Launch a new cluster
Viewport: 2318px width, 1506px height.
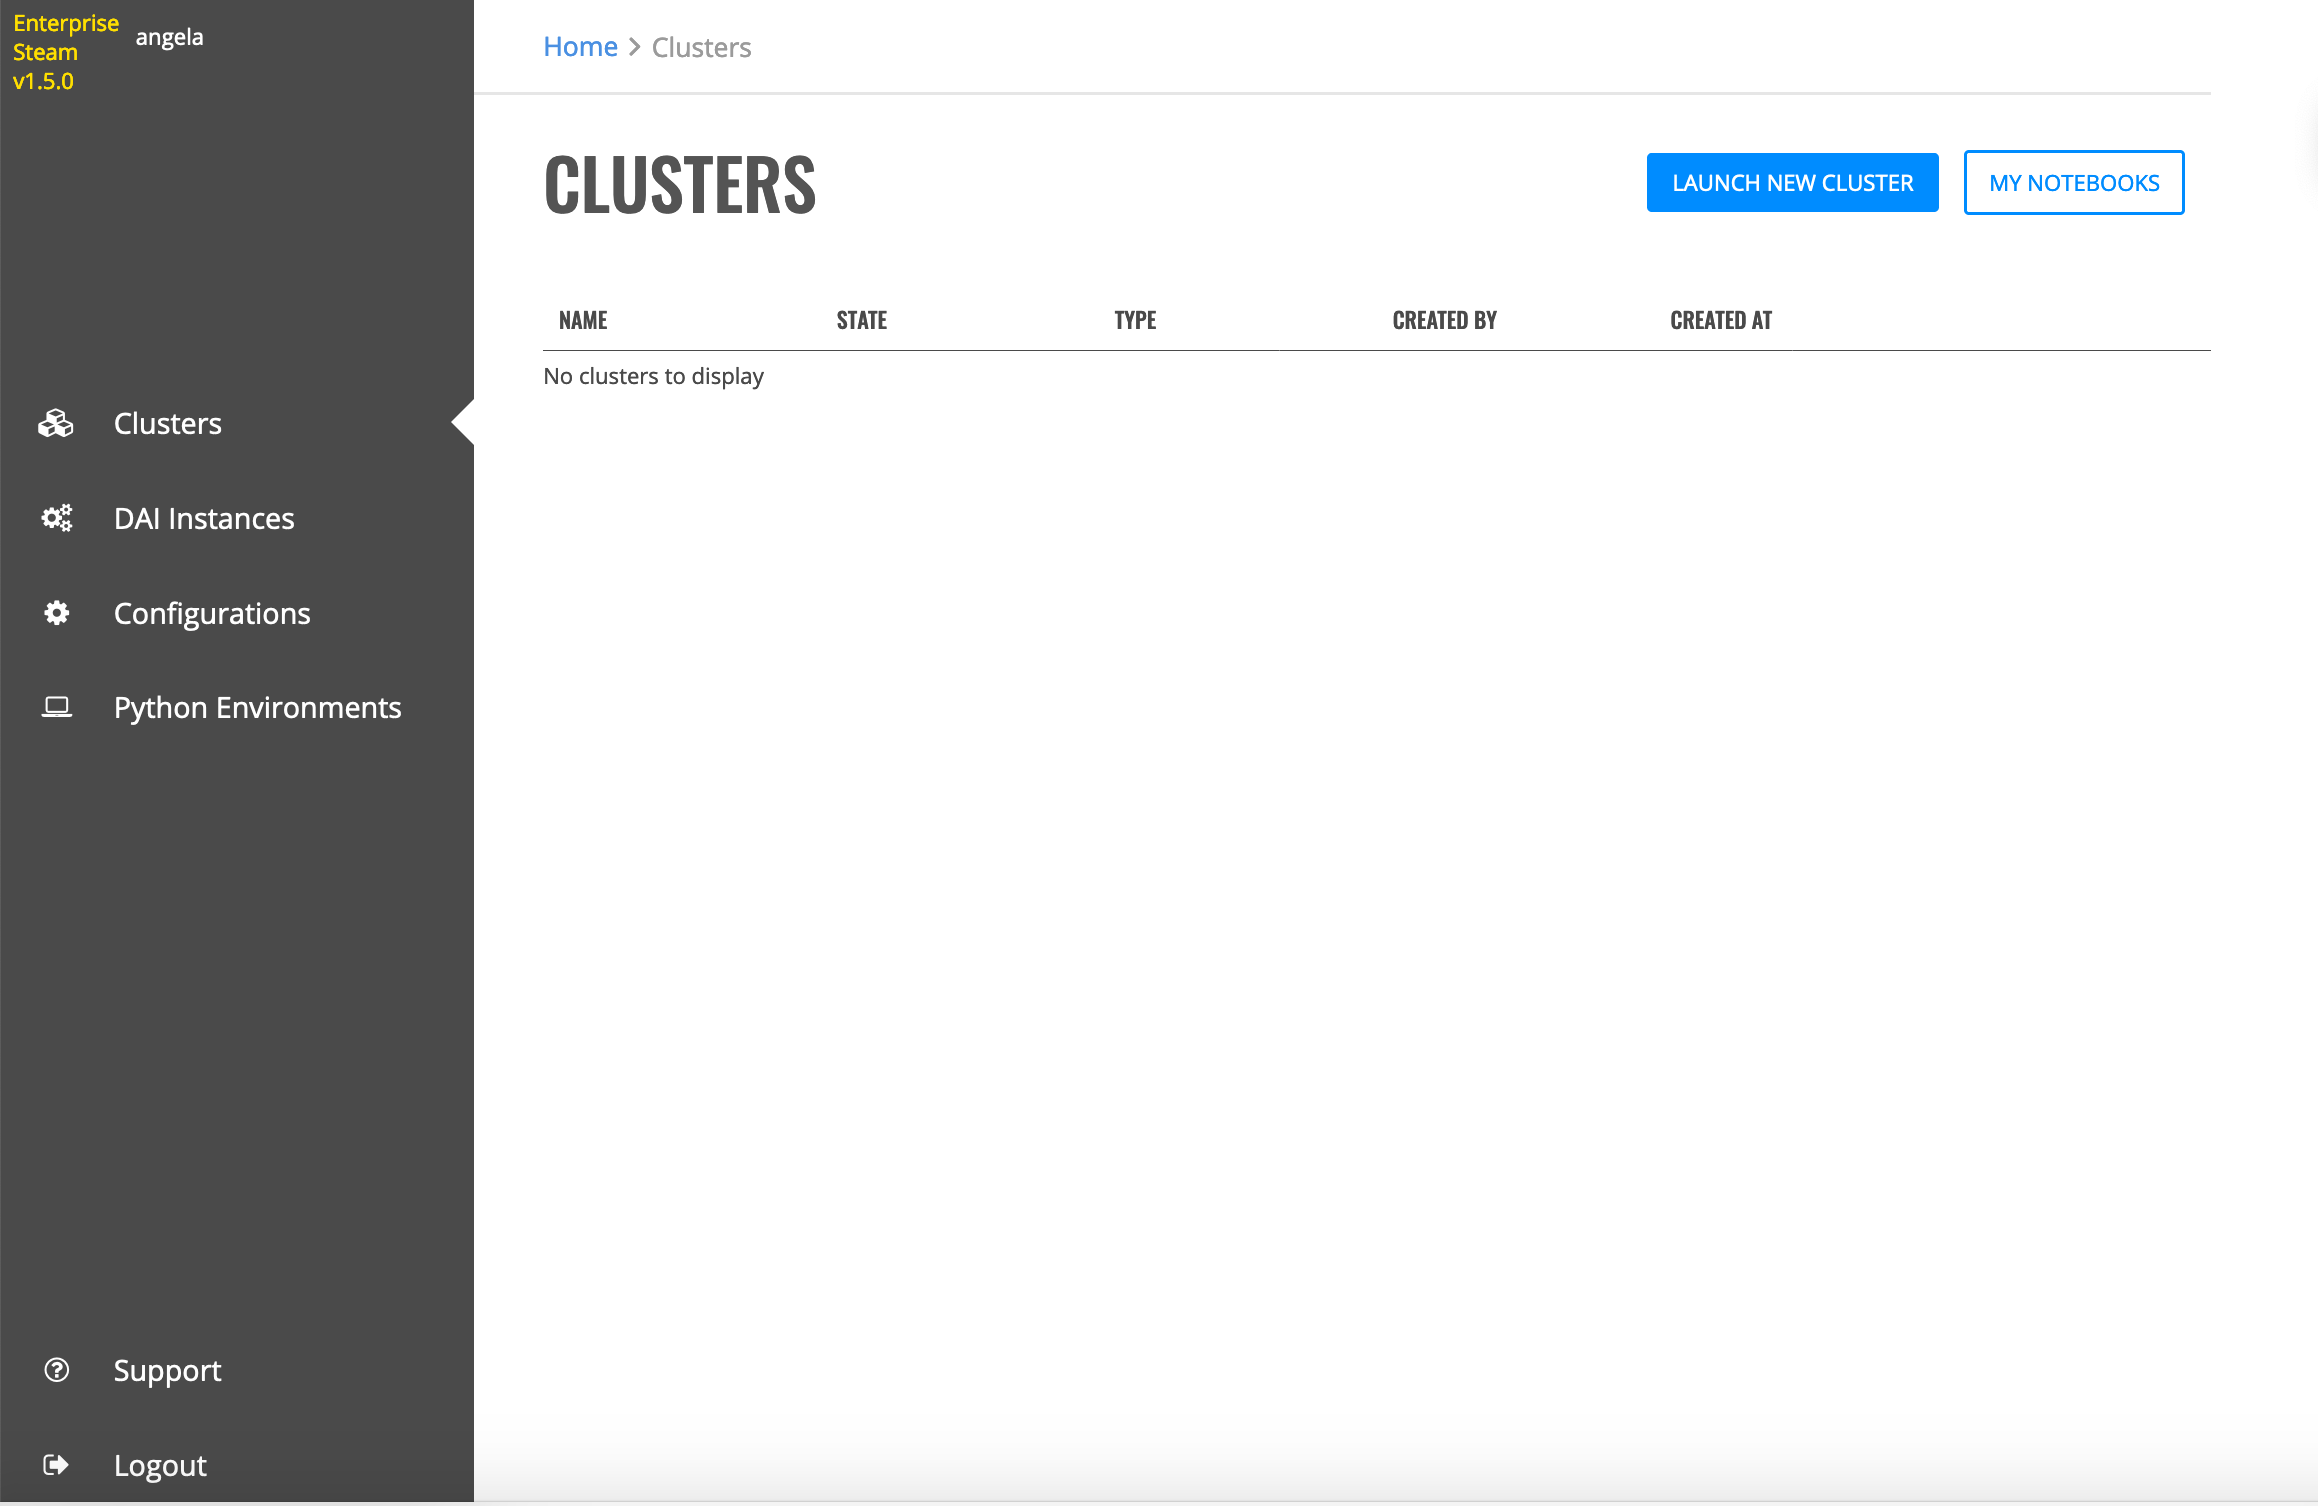tap(1792, 183)
